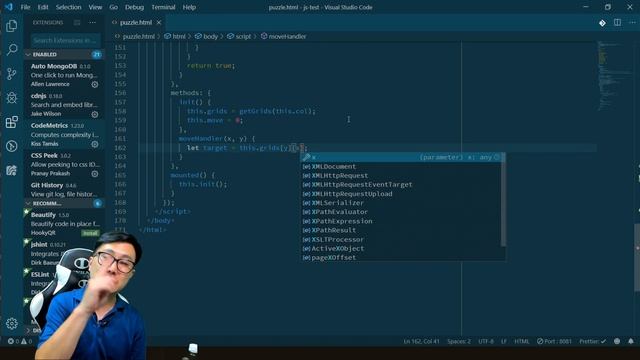640x360 pixels.
Task: Click body in the breadcrumb
Action: (x=210, y=36)
